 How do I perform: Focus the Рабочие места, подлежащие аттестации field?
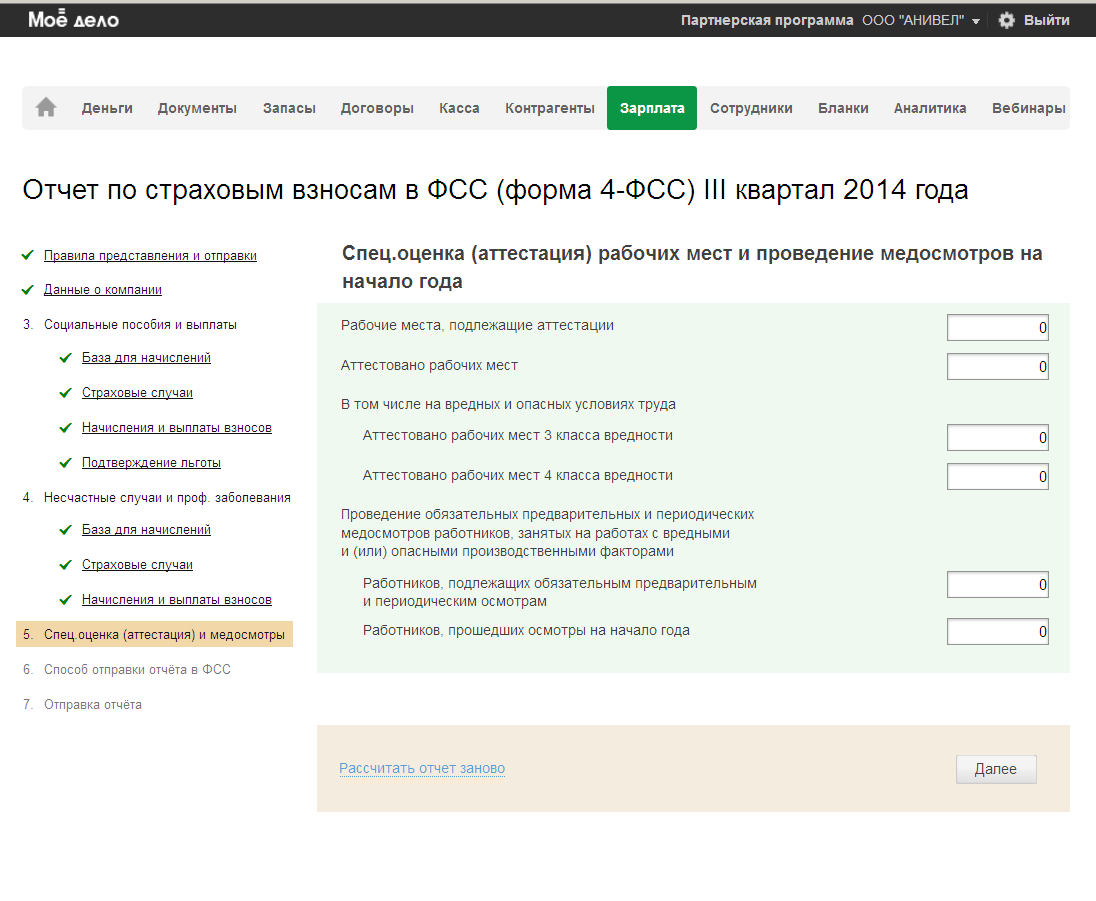(997, 328)
